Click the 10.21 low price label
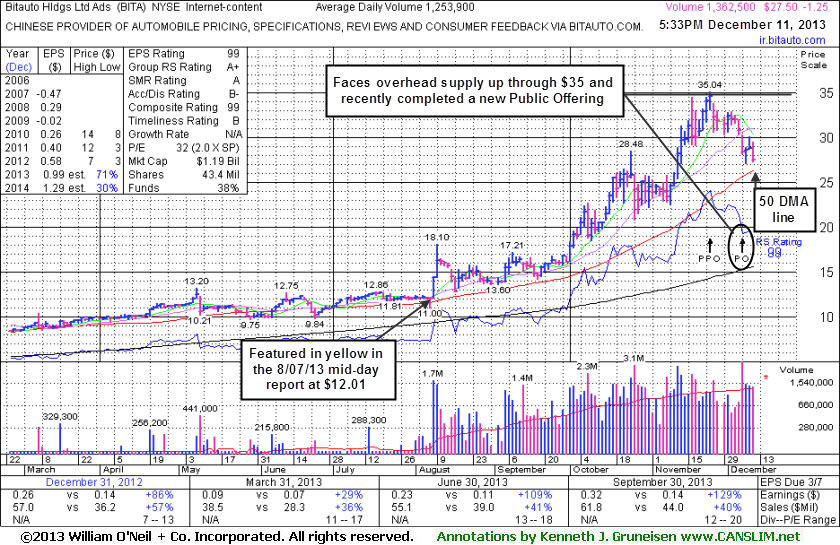 pyautogui.click(x=200, y=320)
